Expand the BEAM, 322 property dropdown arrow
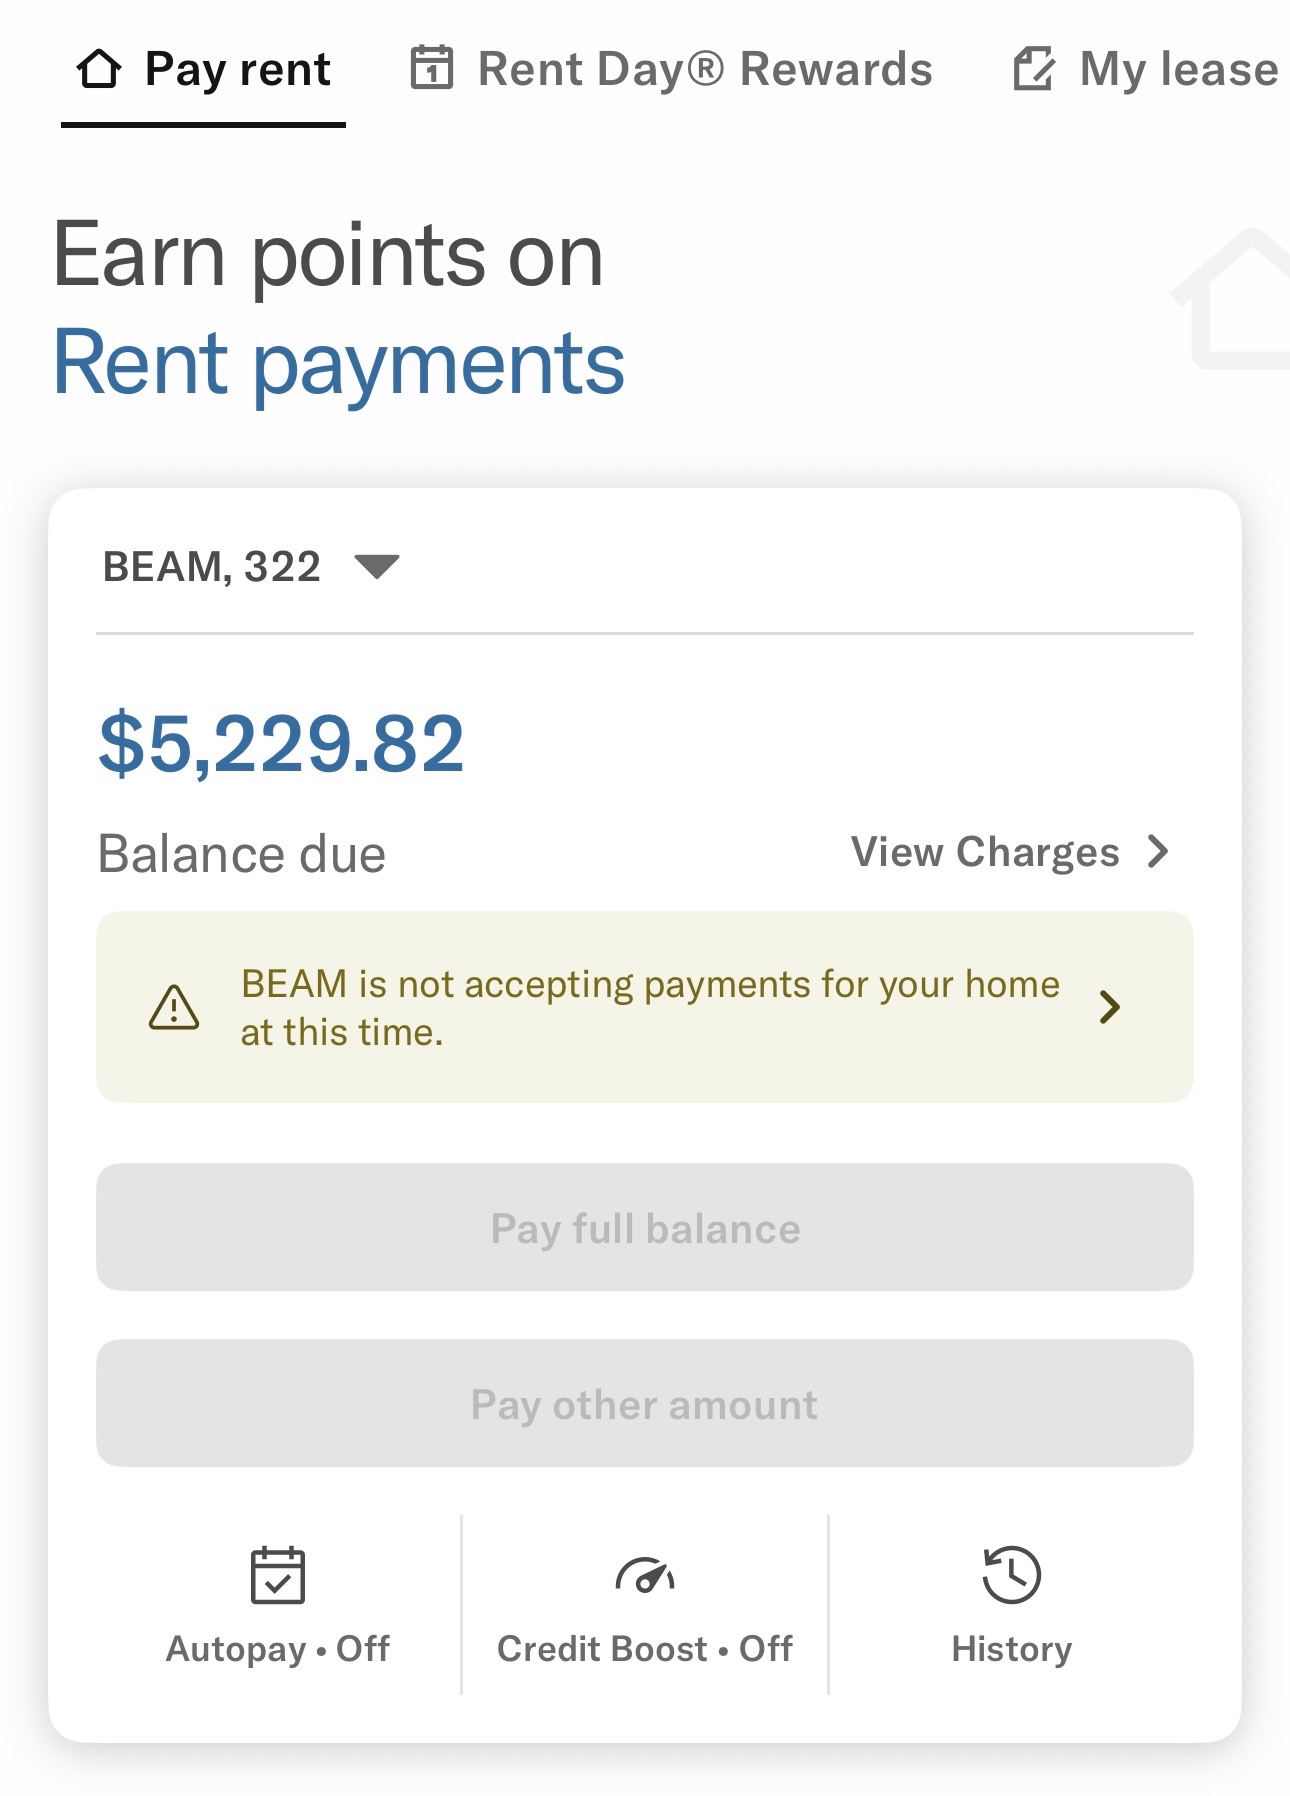The width and height of the screenshot is (1290, 1796). 377,567
